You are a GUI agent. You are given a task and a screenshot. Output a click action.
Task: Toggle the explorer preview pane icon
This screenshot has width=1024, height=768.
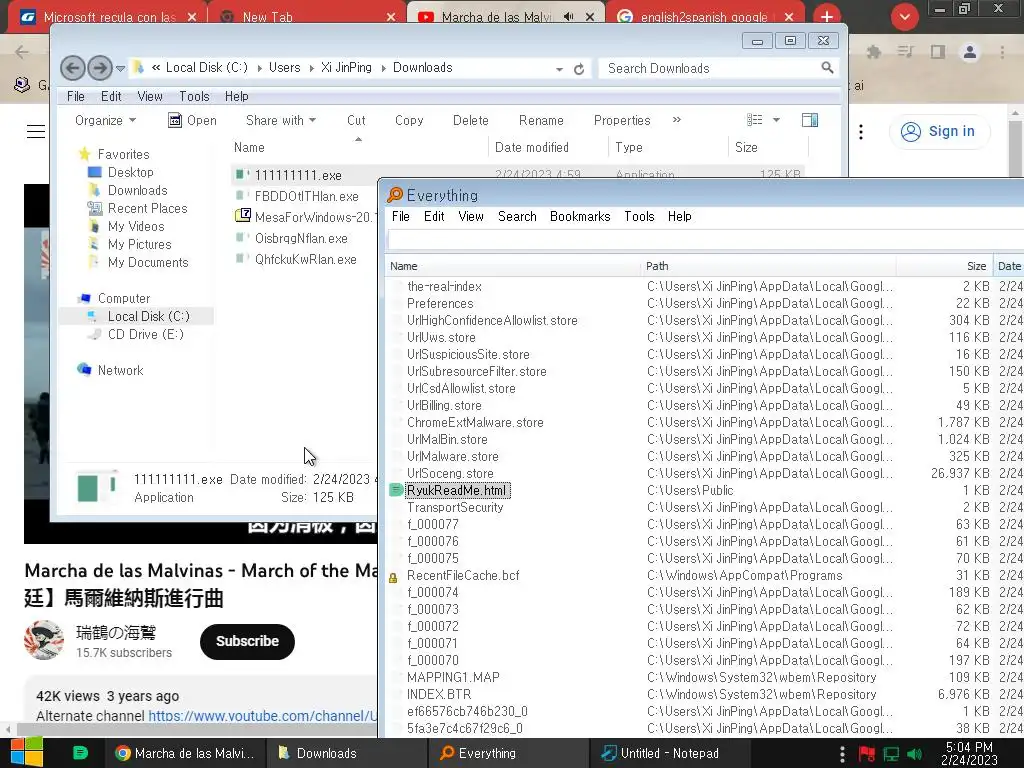tap(810, 120)
